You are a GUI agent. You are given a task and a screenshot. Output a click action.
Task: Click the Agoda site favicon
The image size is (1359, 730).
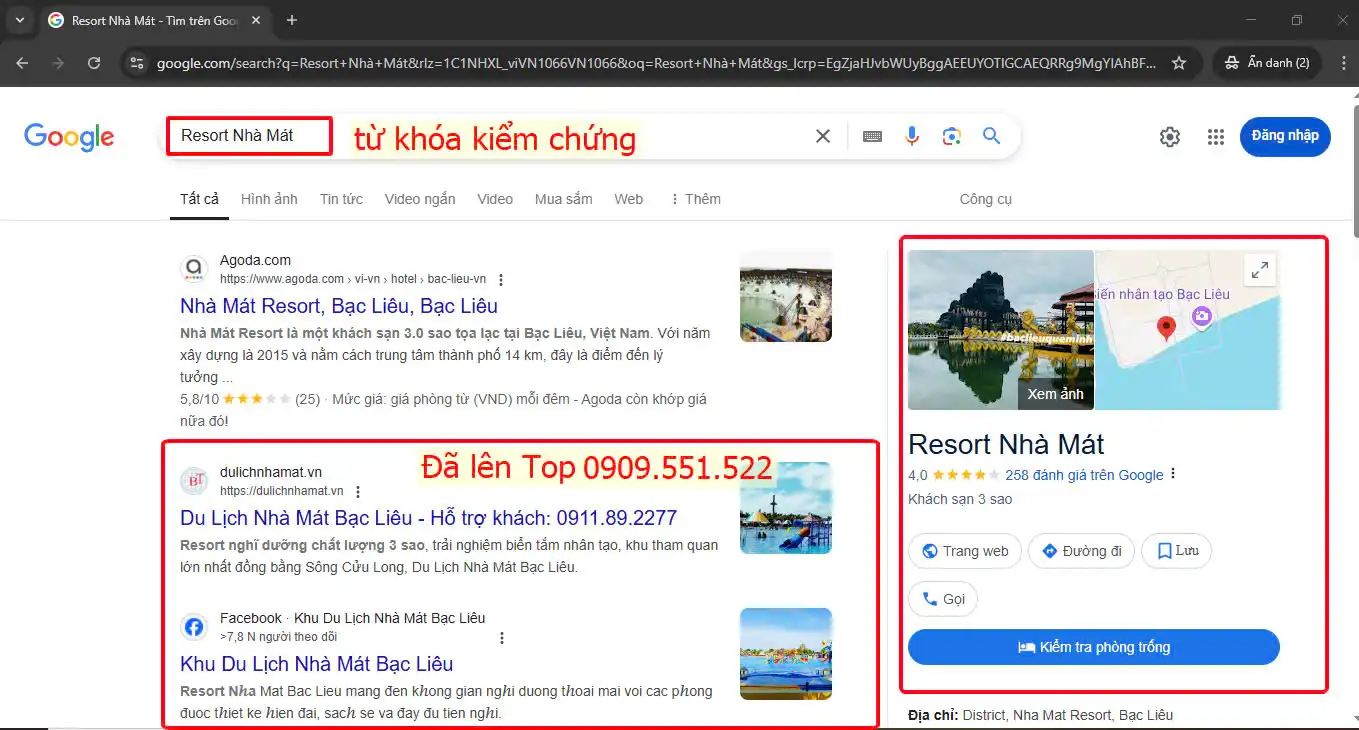click(x=194, y=270)
